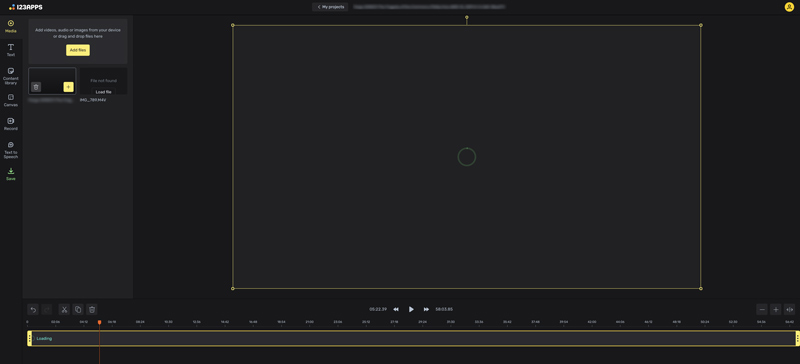Viewport: 800px width, 364px height.
Task: Skip forward with the fast-forward button
Action: point(426,309)
